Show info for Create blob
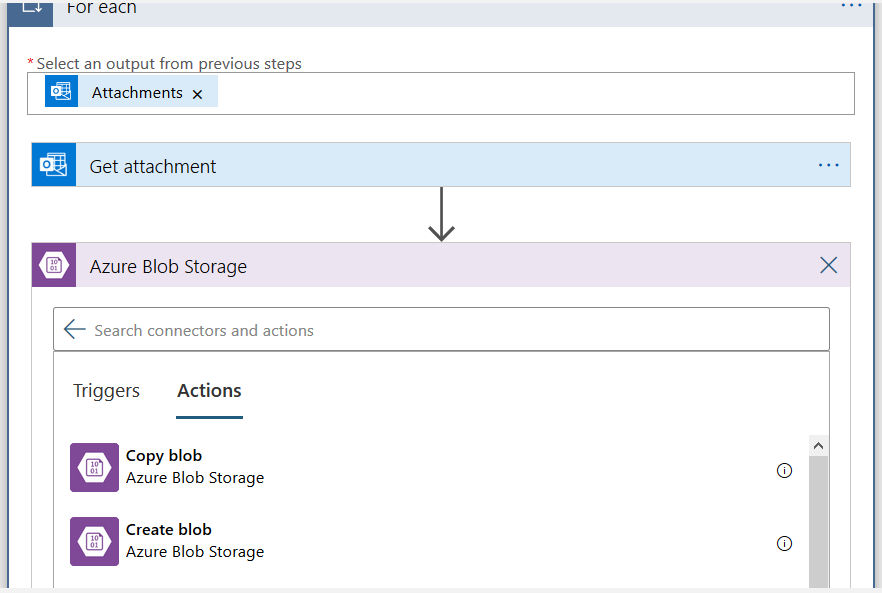This screenshot has width=882, height=593. tap(785, 544)
